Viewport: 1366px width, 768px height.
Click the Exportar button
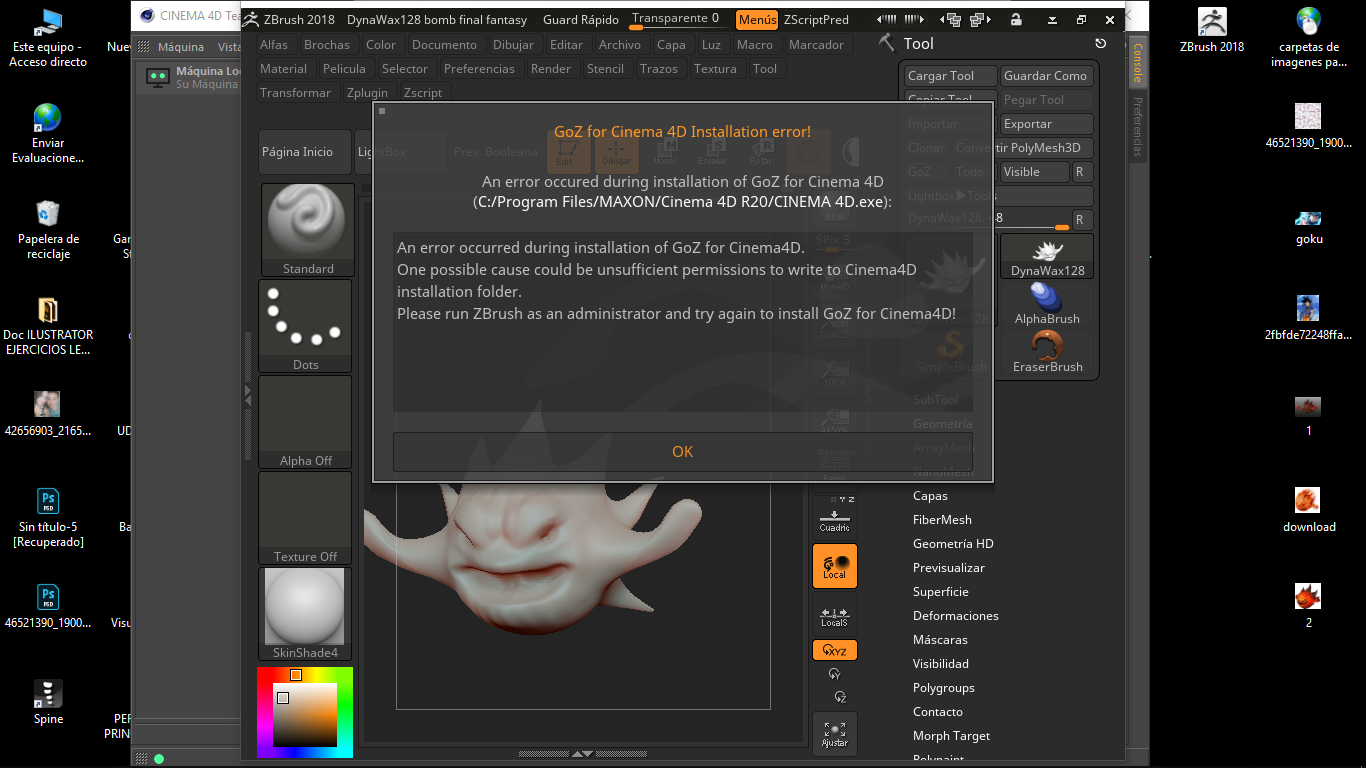[1047, 124]
